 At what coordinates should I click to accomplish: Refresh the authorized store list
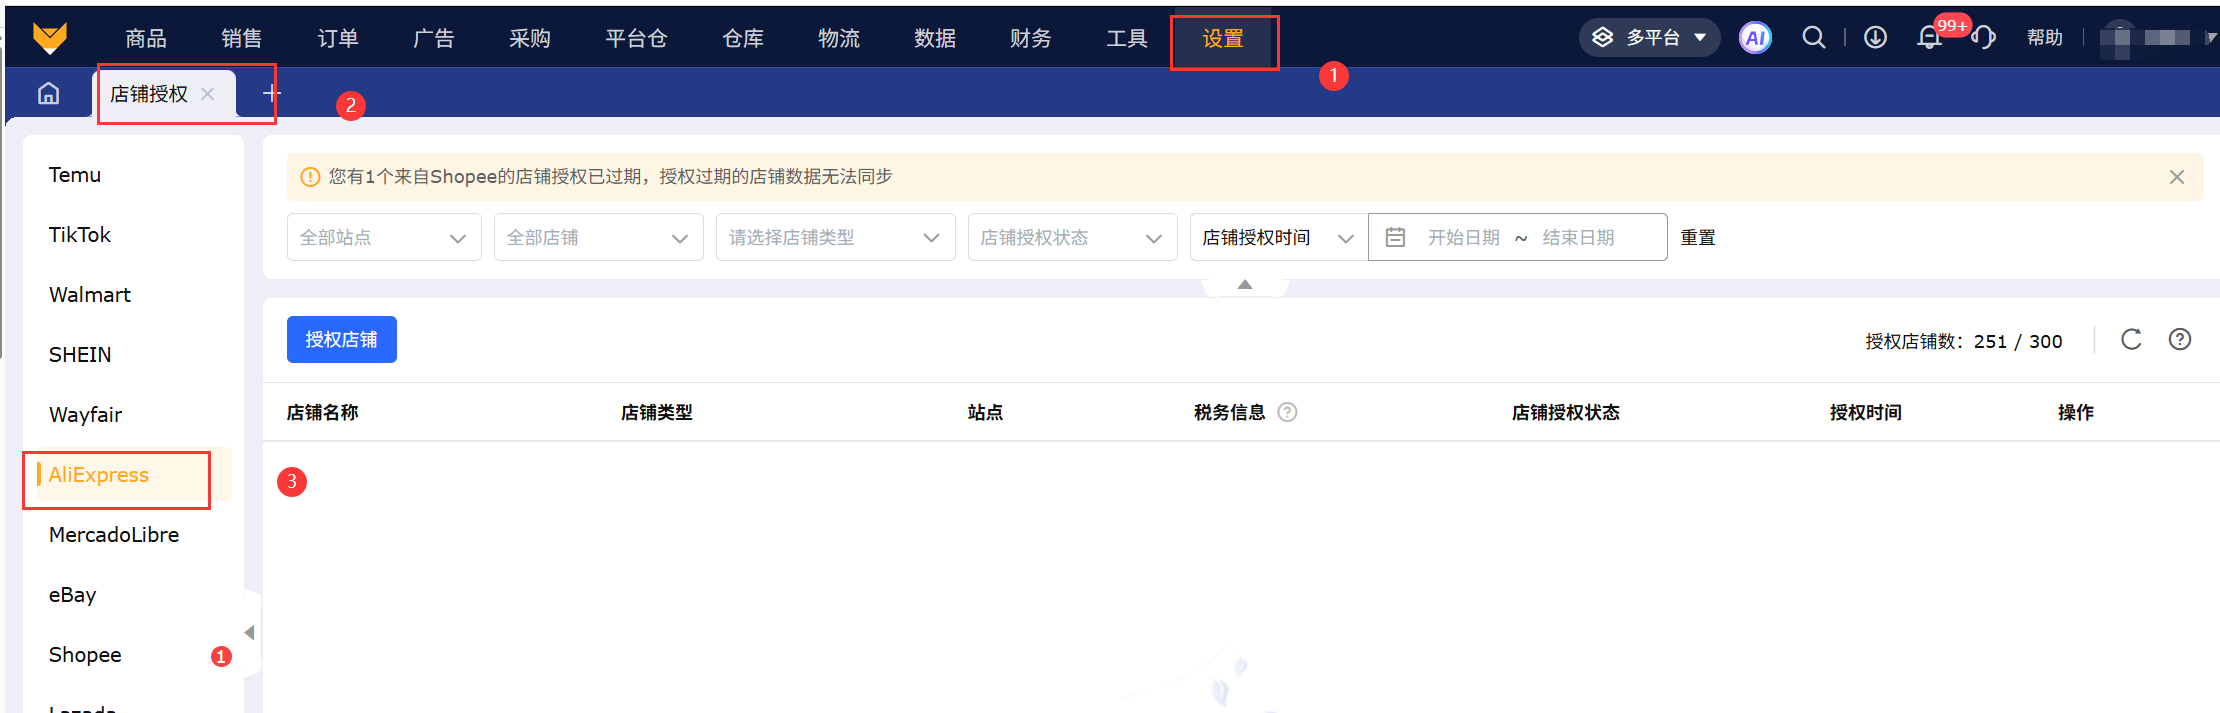click(x=2131, y=340)
